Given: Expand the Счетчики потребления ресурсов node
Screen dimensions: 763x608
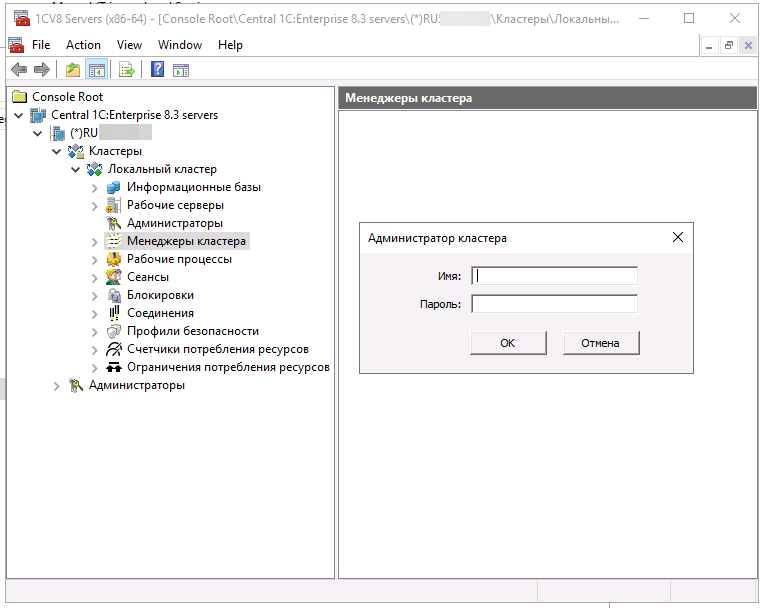Looking at the screenshot, I should 95,350.
